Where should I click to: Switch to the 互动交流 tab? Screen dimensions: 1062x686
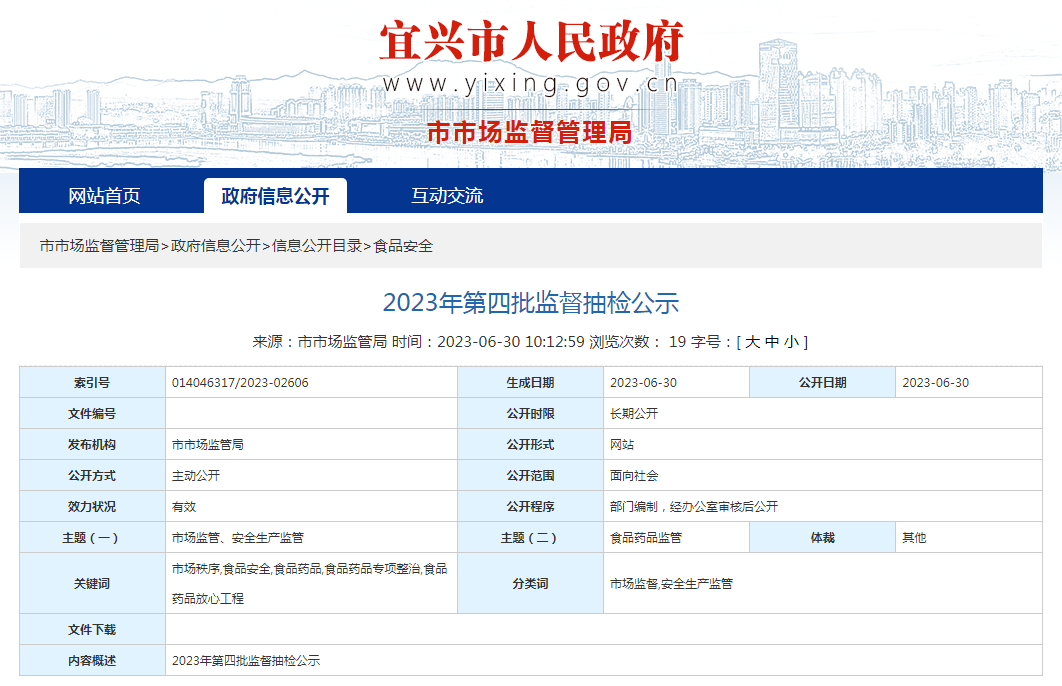click(x=447, y=196)
